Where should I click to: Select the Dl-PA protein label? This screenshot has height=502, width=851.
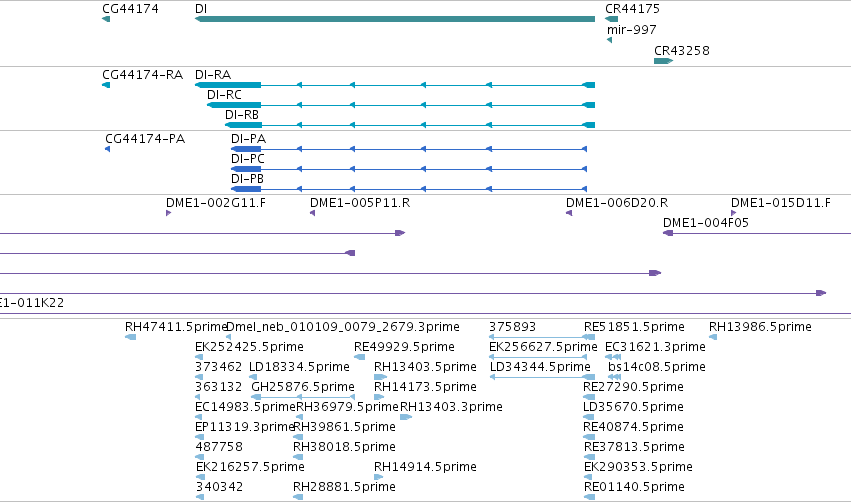point(249,139)
